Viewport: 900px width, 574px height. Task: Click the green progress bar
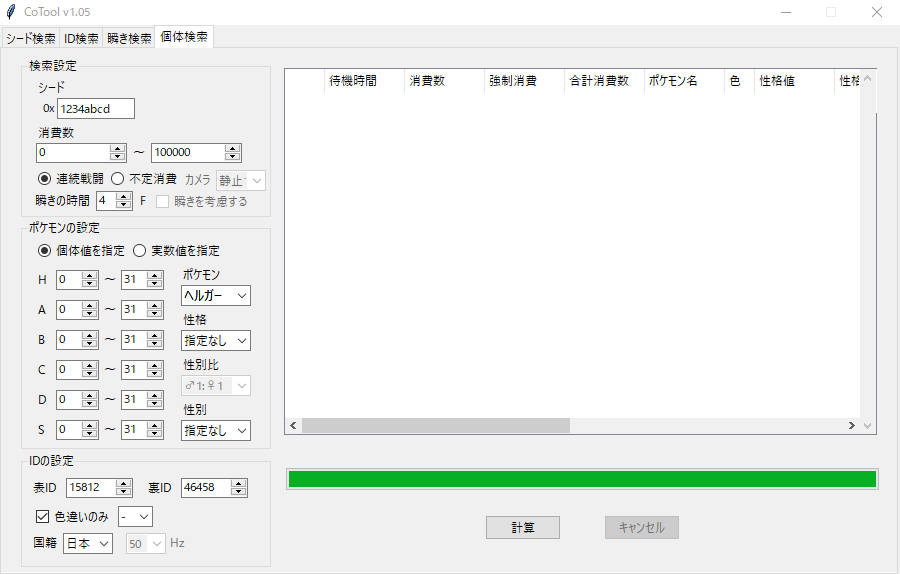coord(582,479)
